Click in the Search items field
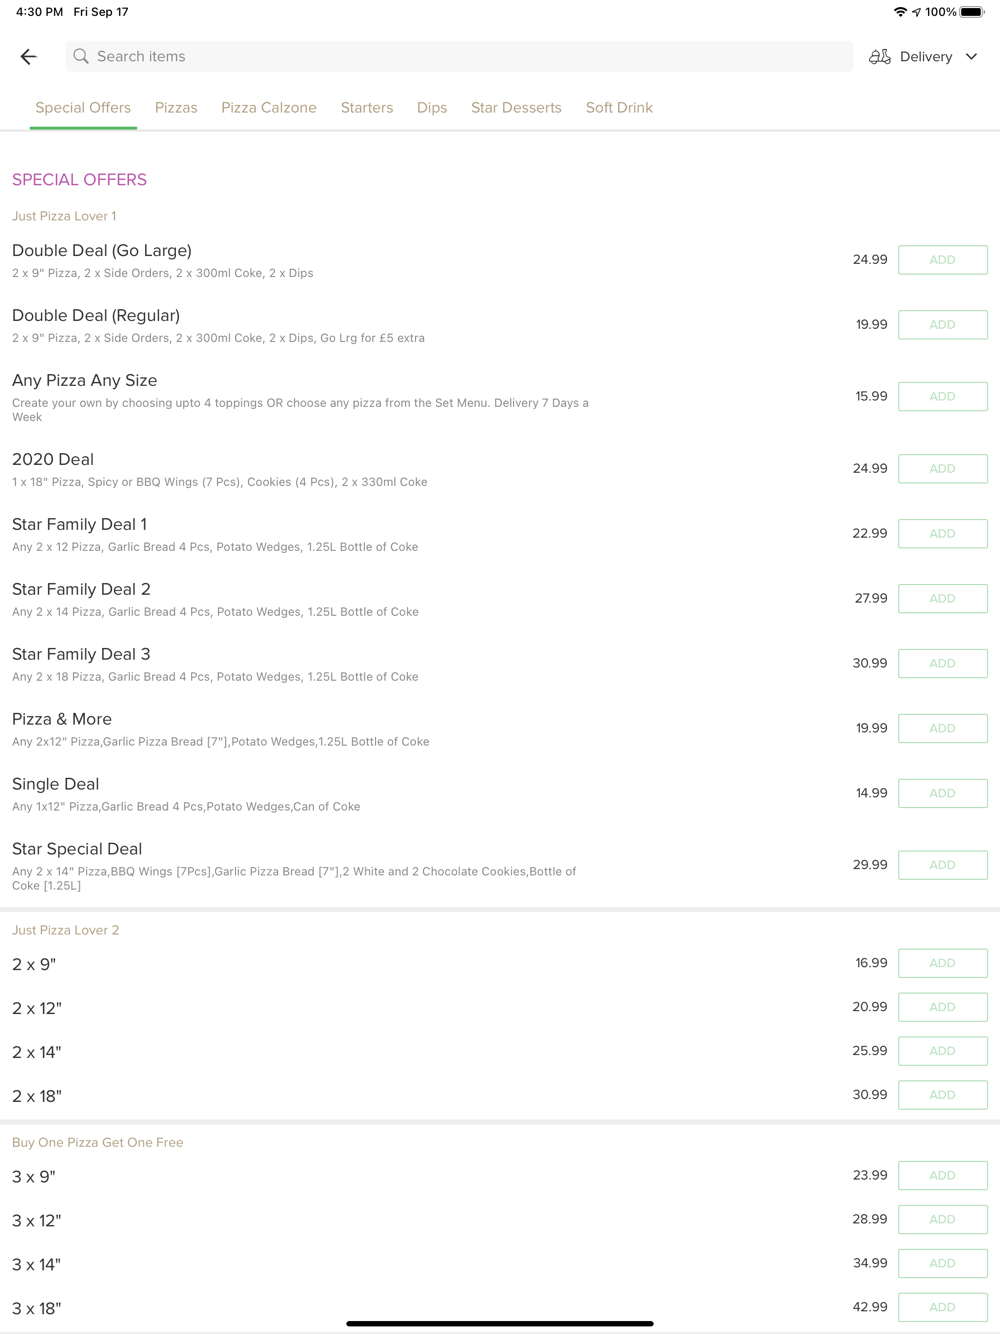The height and width of the screenshot is (1334, 1000). [x=459, y=57]
